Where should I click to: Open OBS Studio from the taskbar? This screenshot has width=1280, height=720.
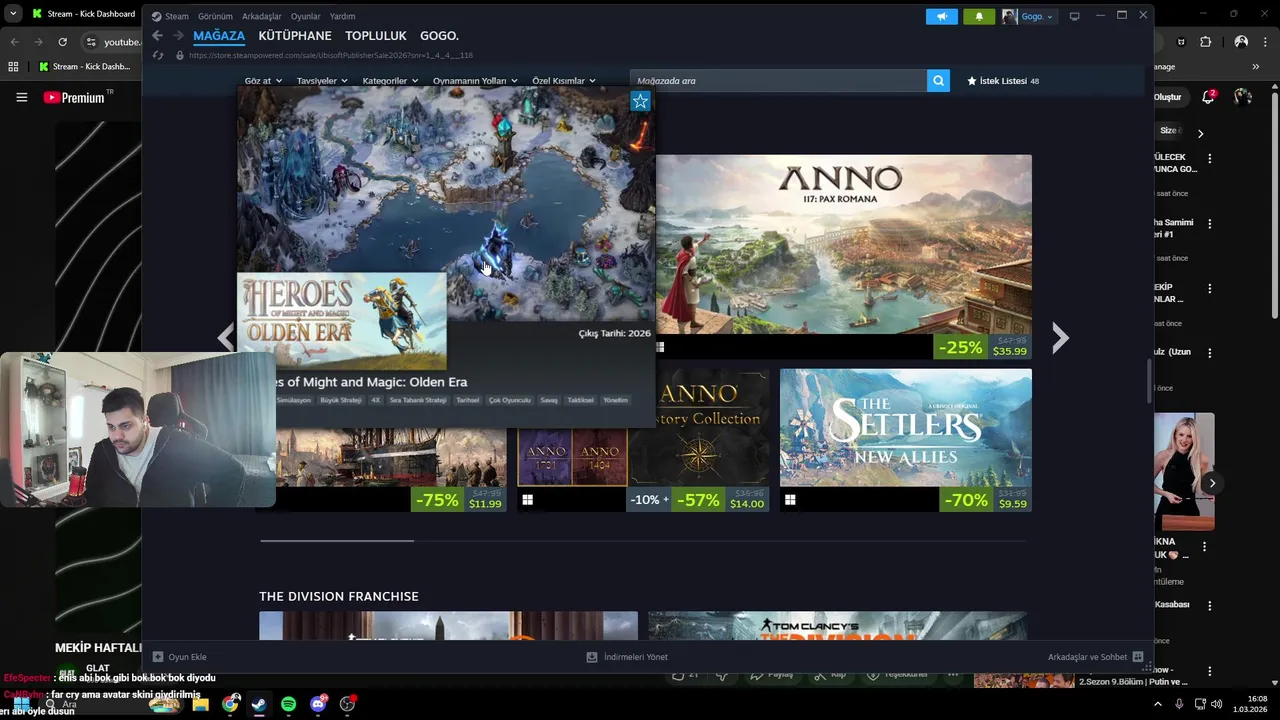[x=347, y=704]
